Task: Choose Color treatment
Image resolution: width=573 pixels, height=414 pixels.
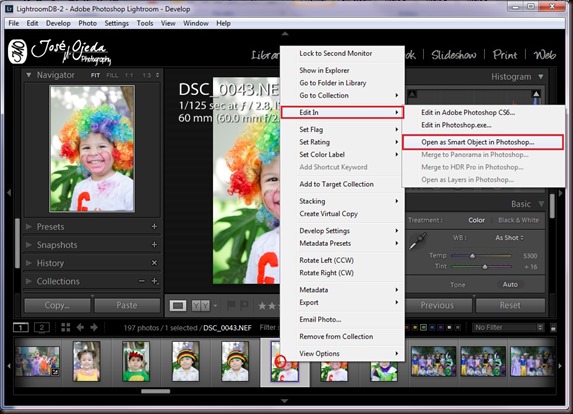Action: [477, 220]
